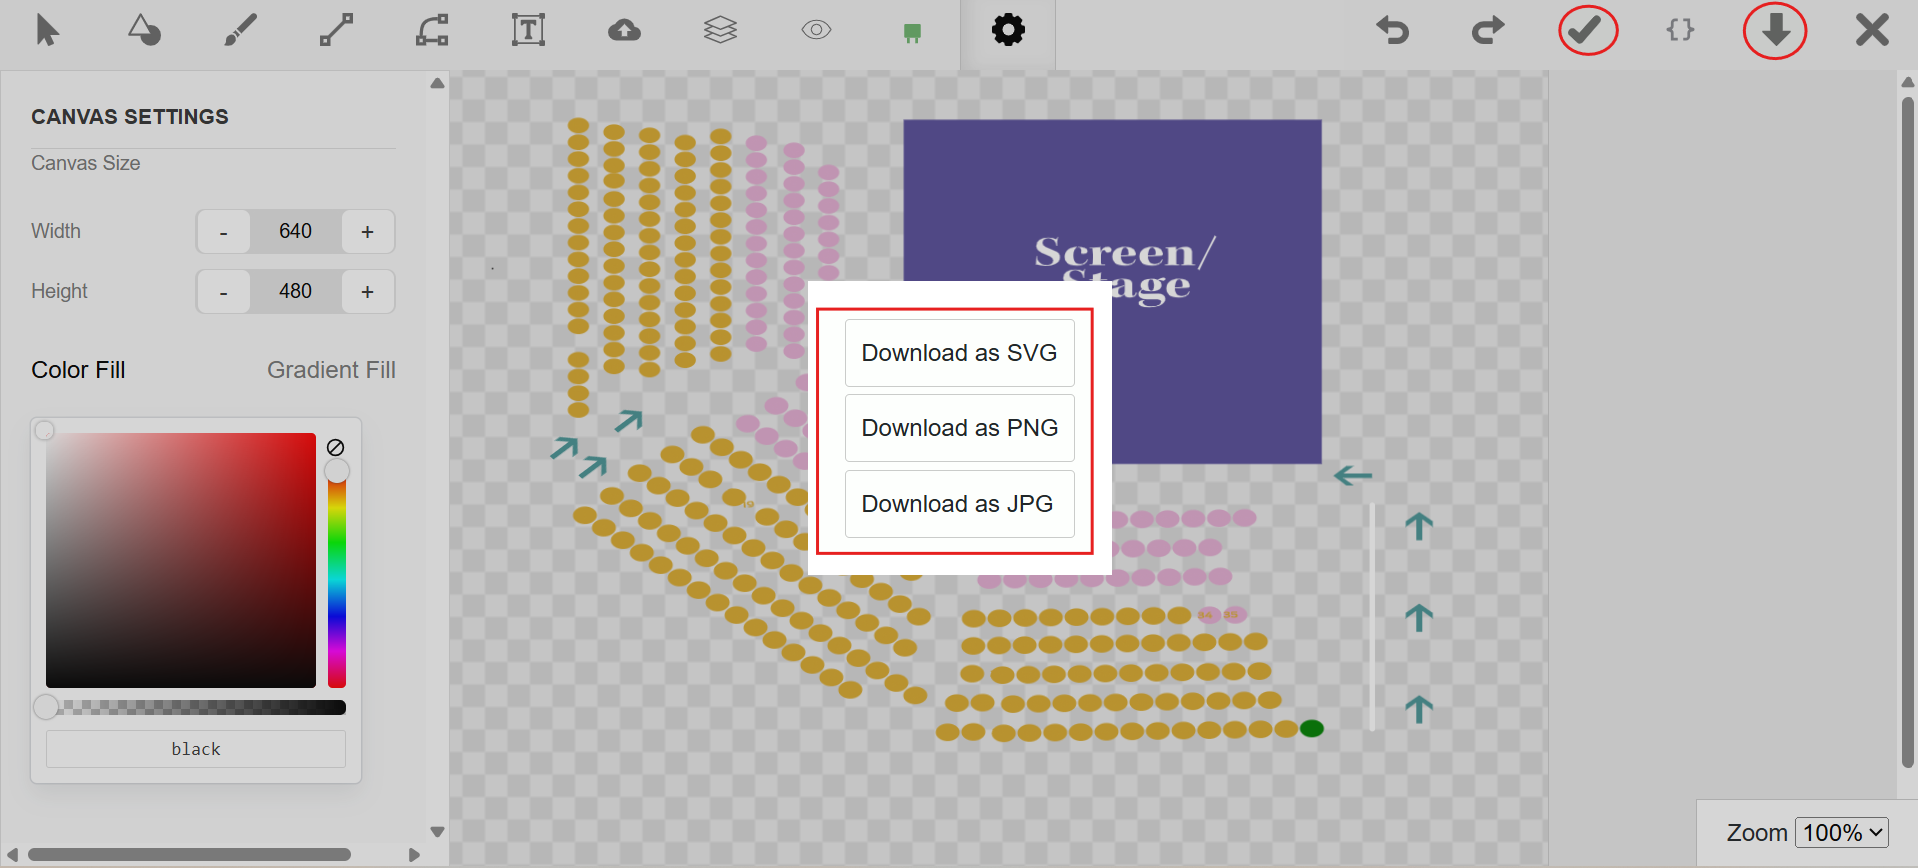Switch to Gradient Fill tab
Viewport: 1918px width, 868px height.
point(331,370)
